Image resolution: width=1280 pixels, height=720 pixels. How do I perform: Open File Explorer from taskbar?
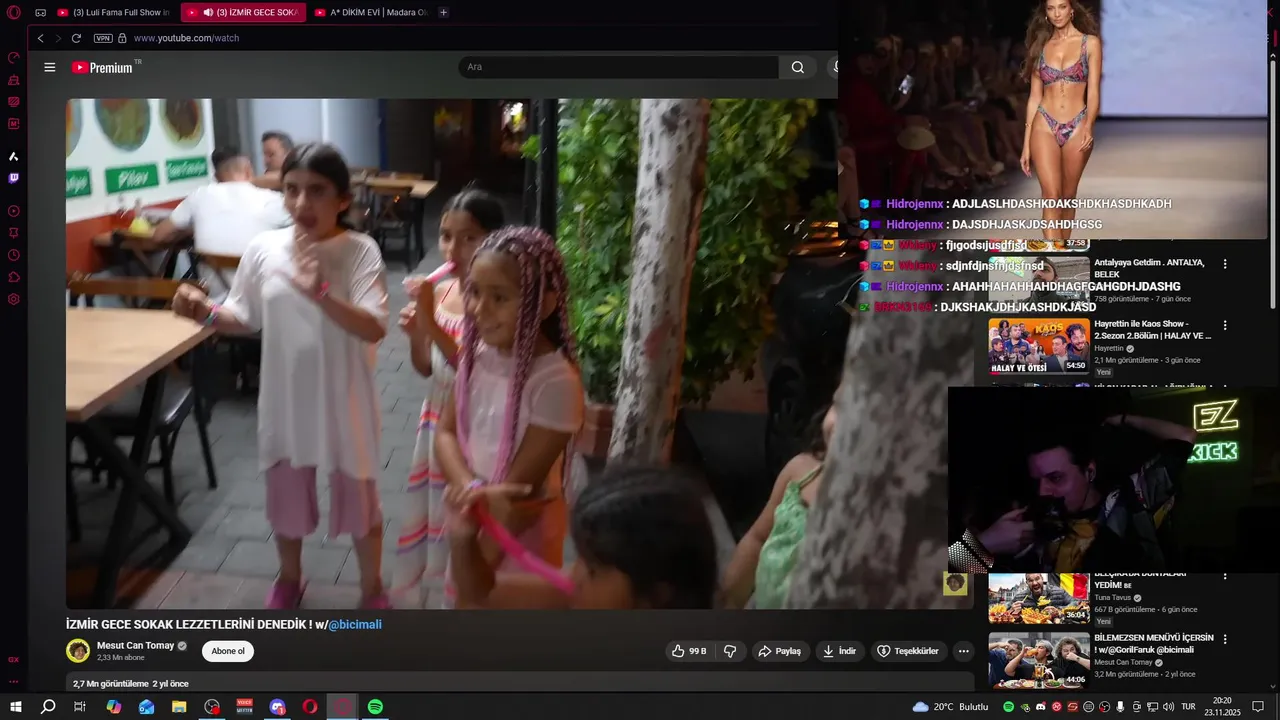coord(179,707)
